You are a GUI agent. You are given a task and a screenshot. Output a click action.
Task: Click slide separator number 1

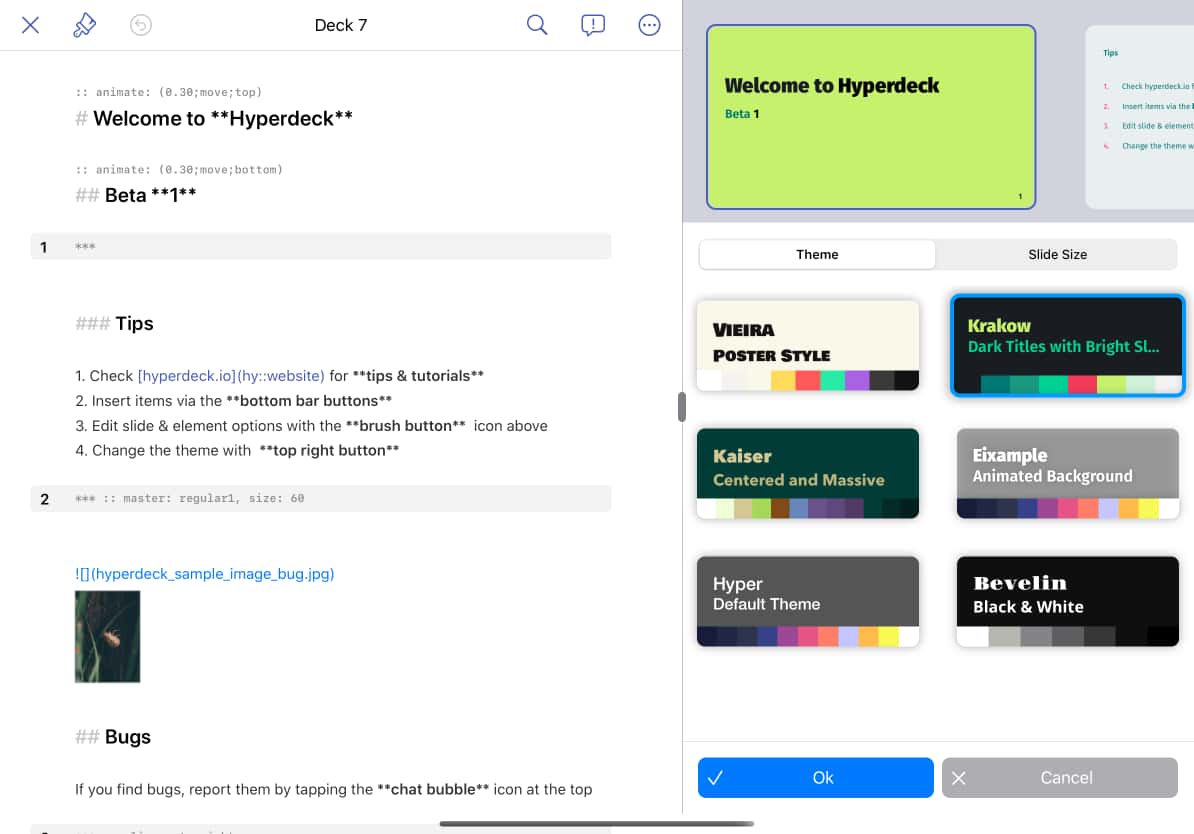tap(321, 246)
